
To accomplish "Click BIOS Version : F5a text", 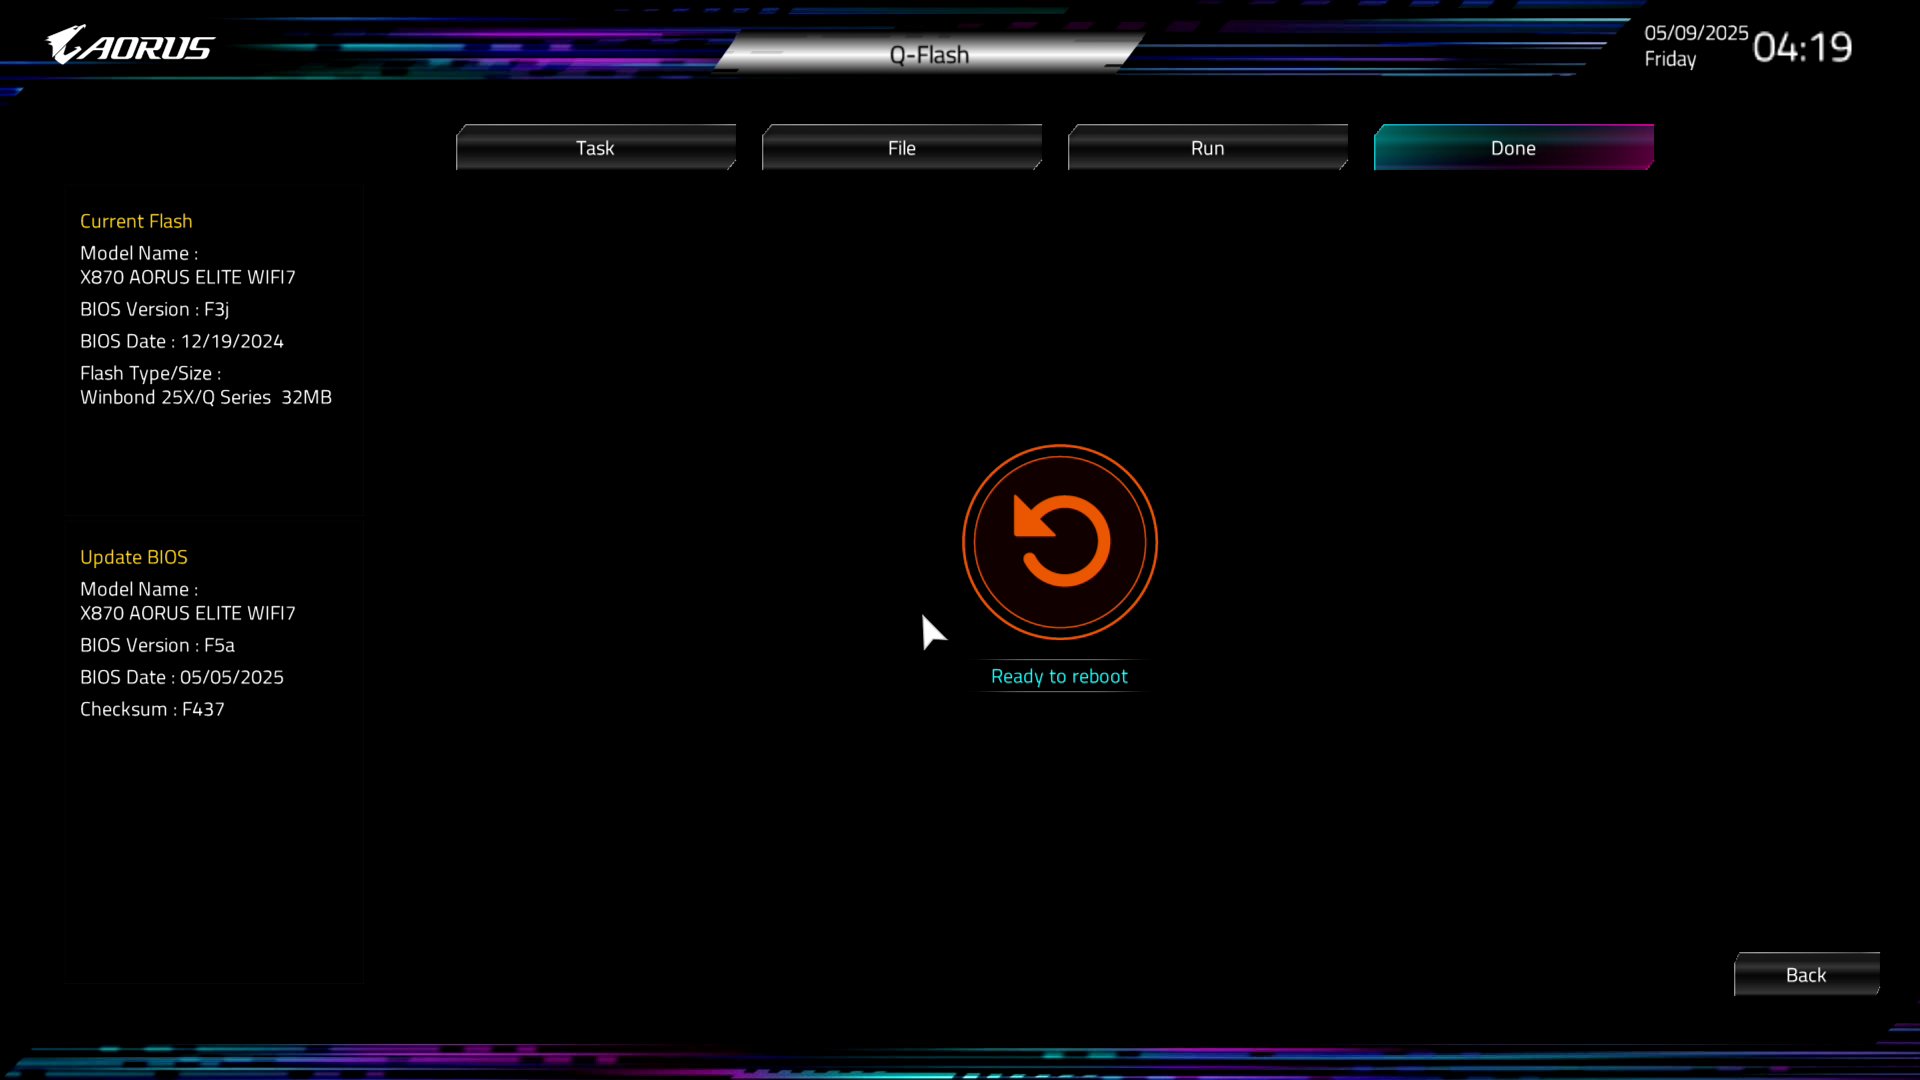I will [x=158, y=645].
